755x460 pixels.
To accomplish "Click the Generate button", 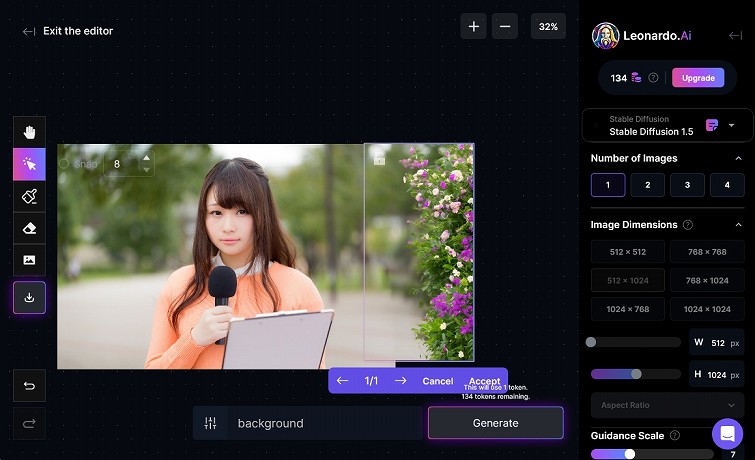I will (x=495, y=423).
